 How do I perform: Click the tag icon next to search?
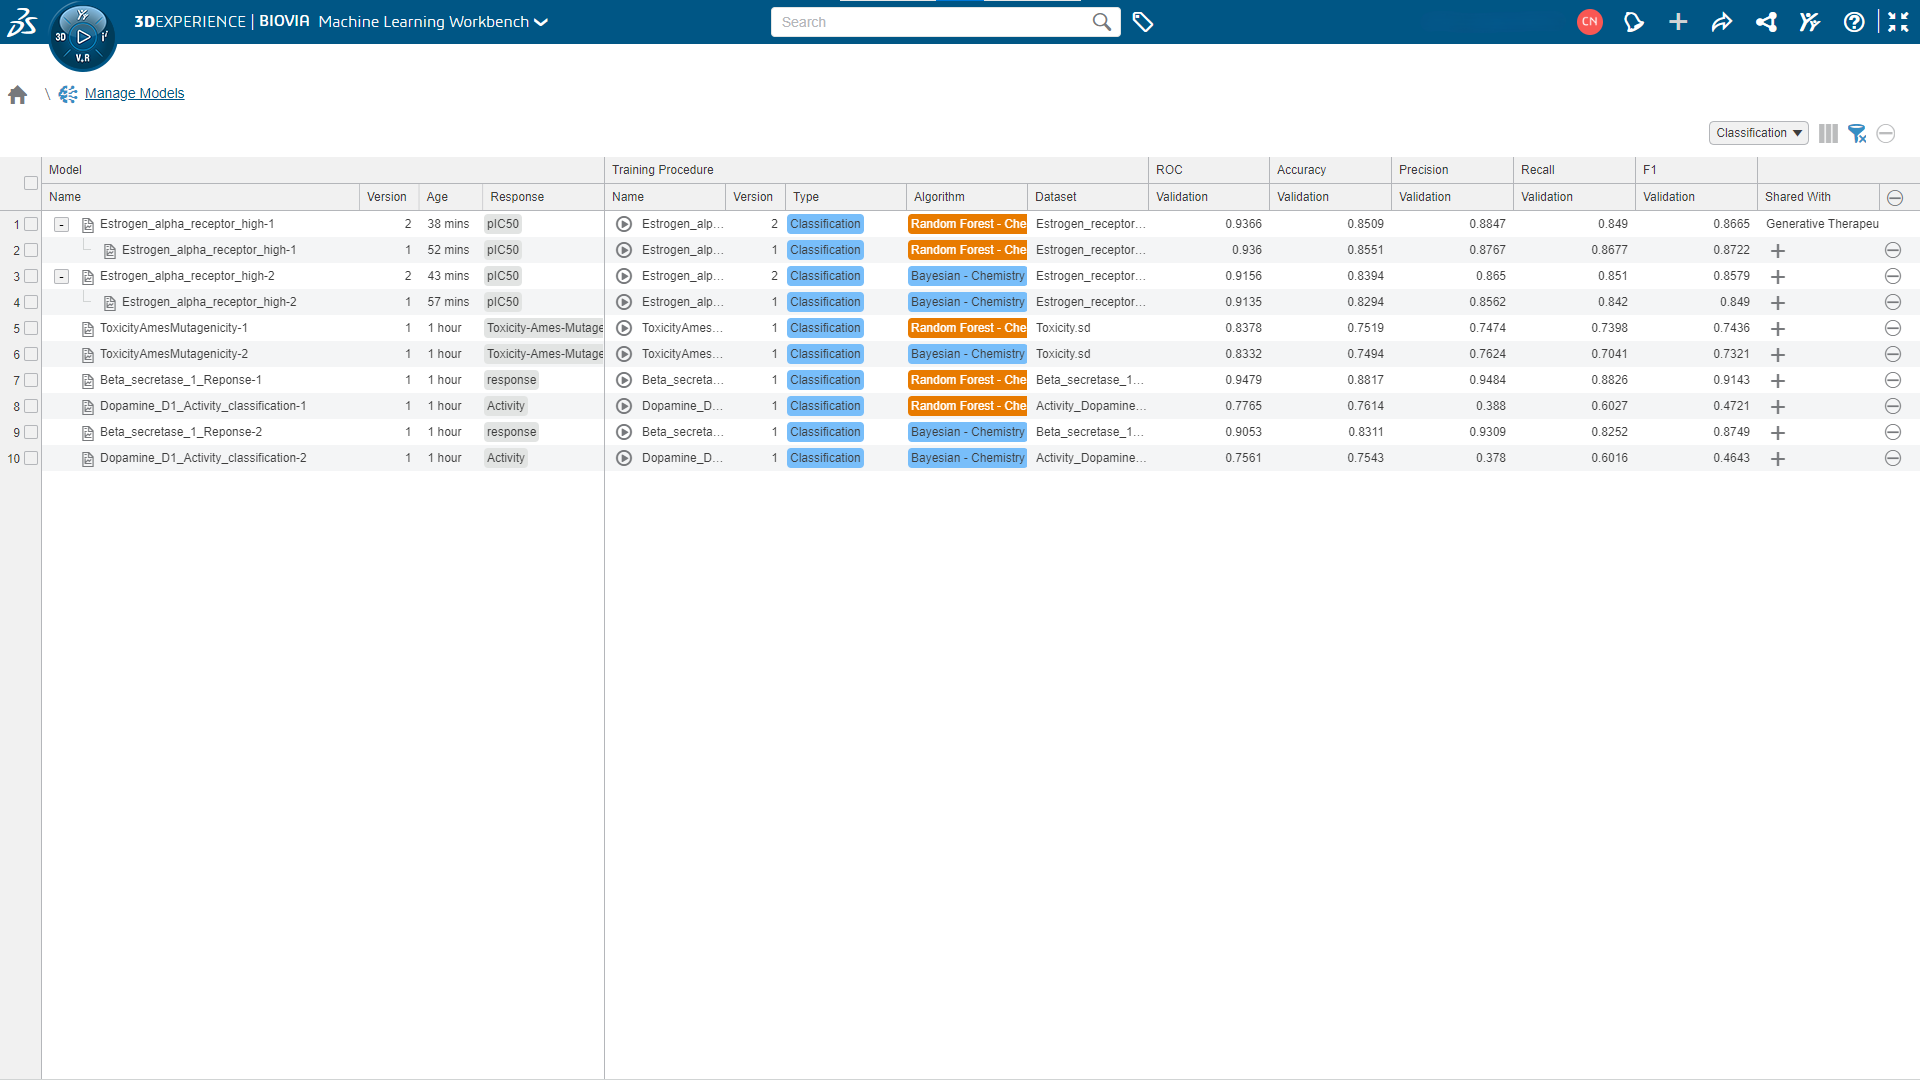[1144, 21]
